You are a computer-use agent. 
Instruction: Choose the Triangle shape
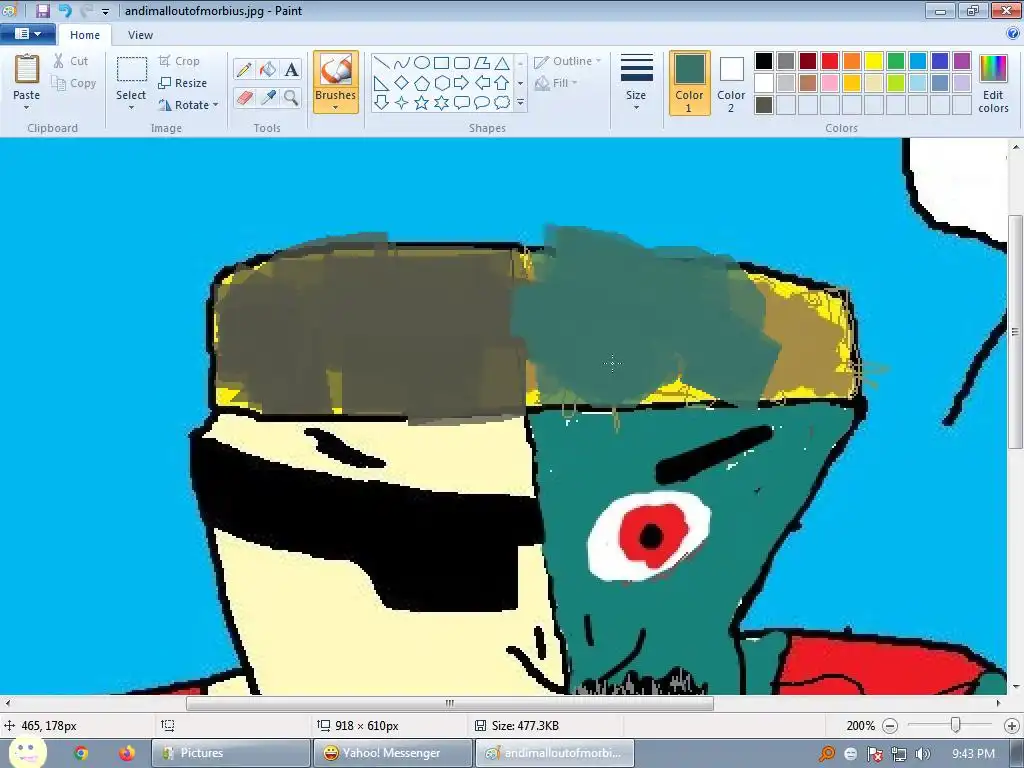(x=502, y=63)
